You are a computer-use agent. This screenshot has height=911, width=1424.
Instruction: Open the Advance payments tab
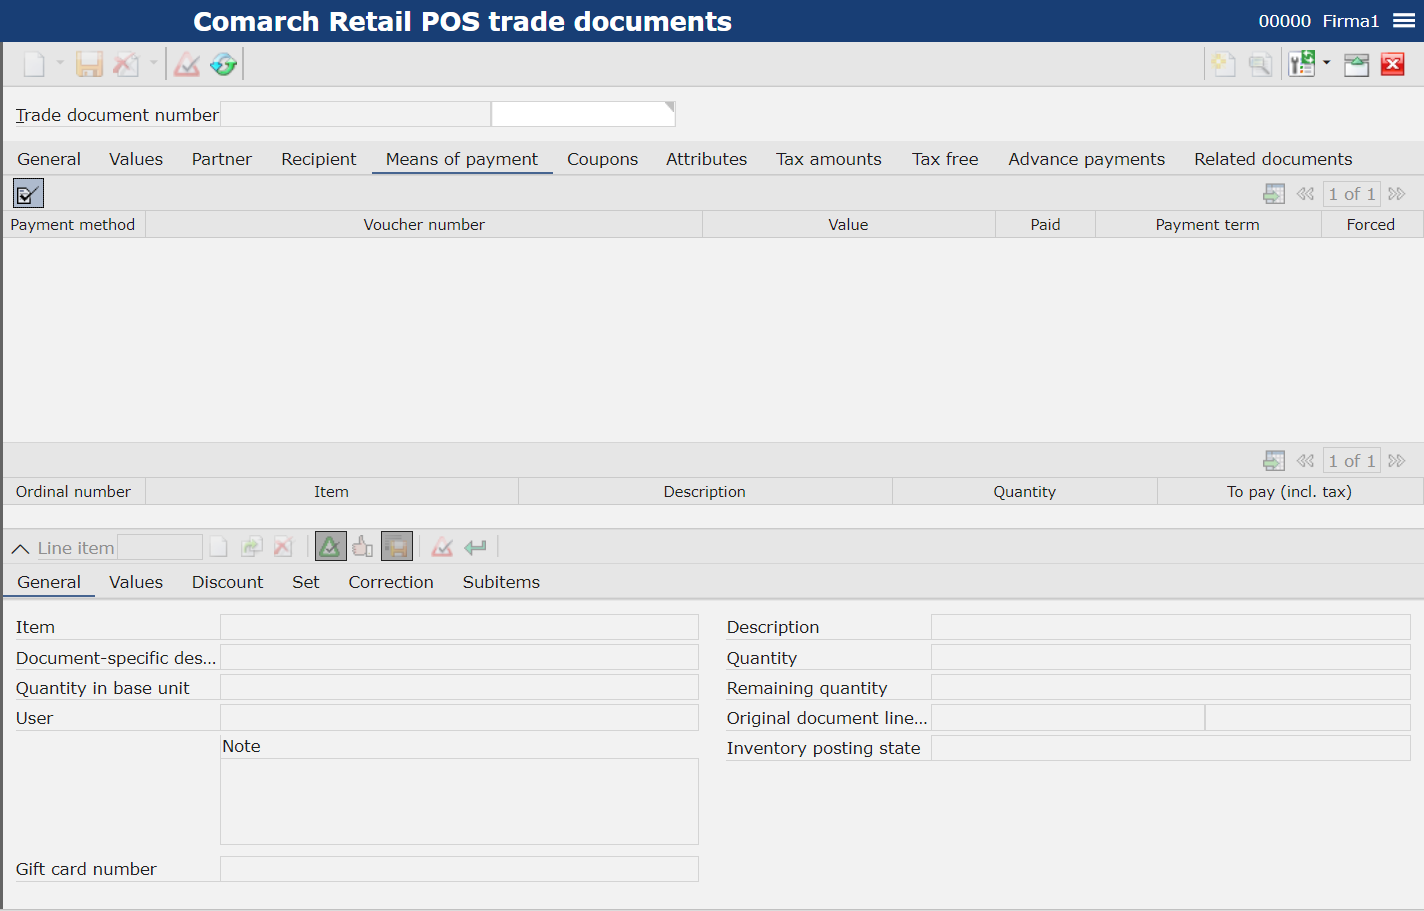click(x=1087, y=159)
